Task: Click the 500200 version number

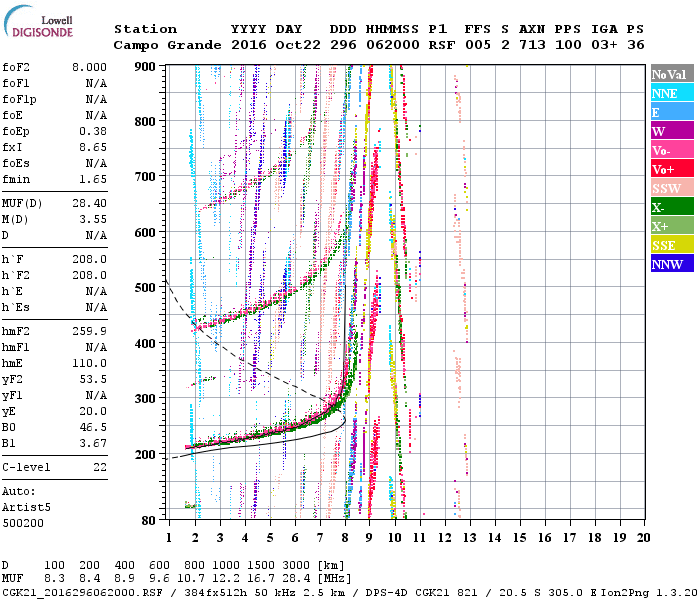Action: point(23,523)
